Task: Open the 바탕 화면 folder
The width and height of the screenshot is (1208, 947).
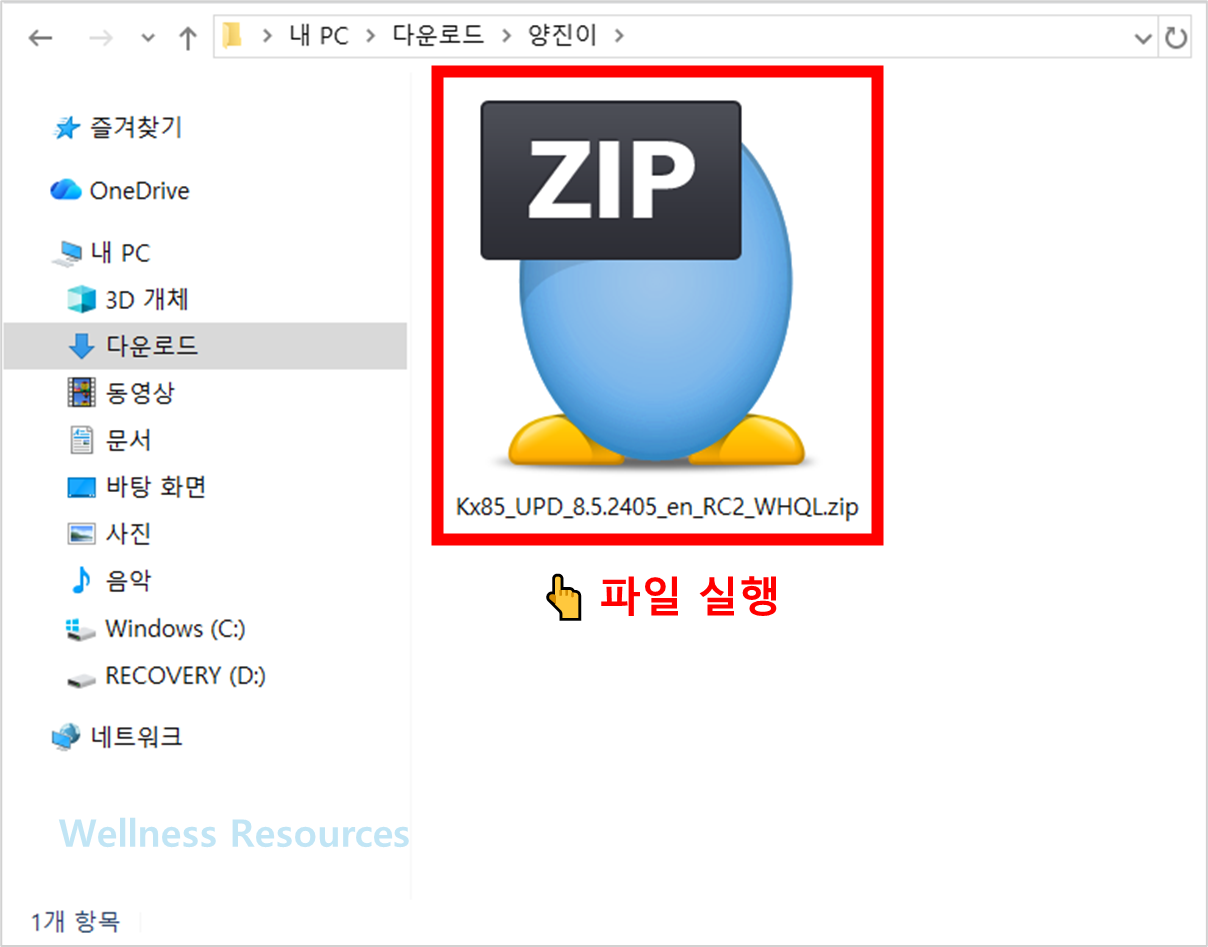Action: [x=156, y=486]
